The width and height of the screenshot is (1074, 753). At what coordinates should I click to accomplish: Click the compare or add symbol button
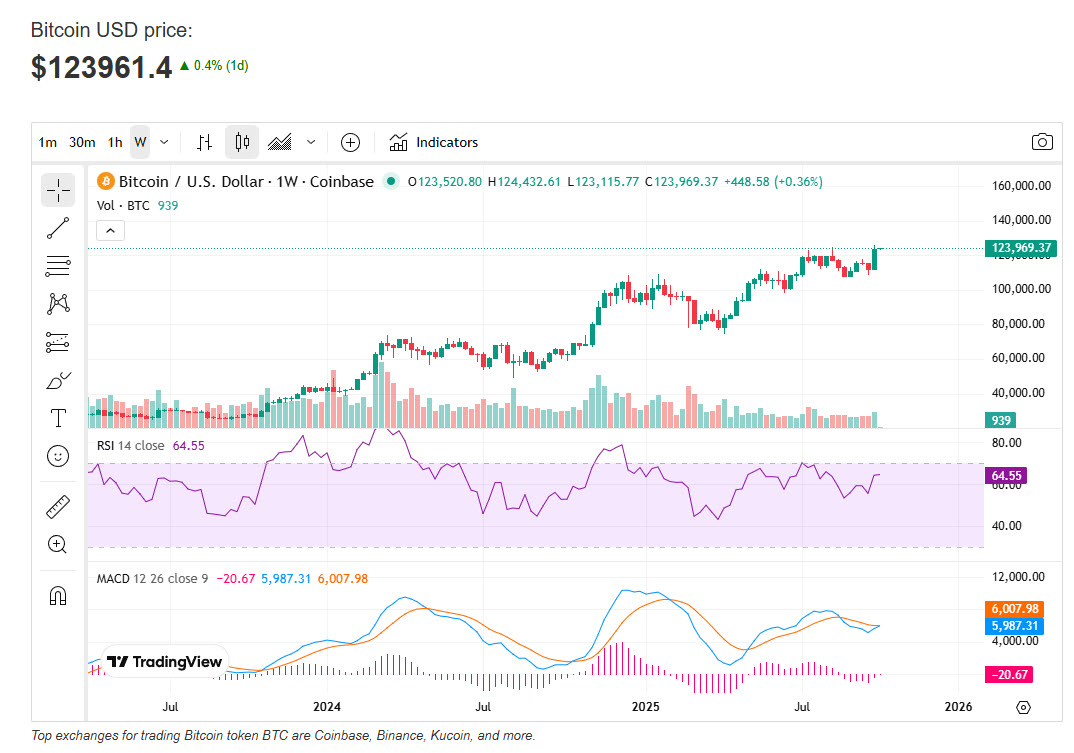pyautogui.click(x=350, y=142)
